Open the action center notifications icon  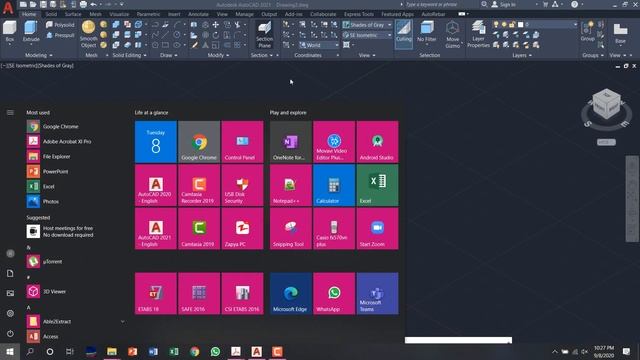(626, 351)
